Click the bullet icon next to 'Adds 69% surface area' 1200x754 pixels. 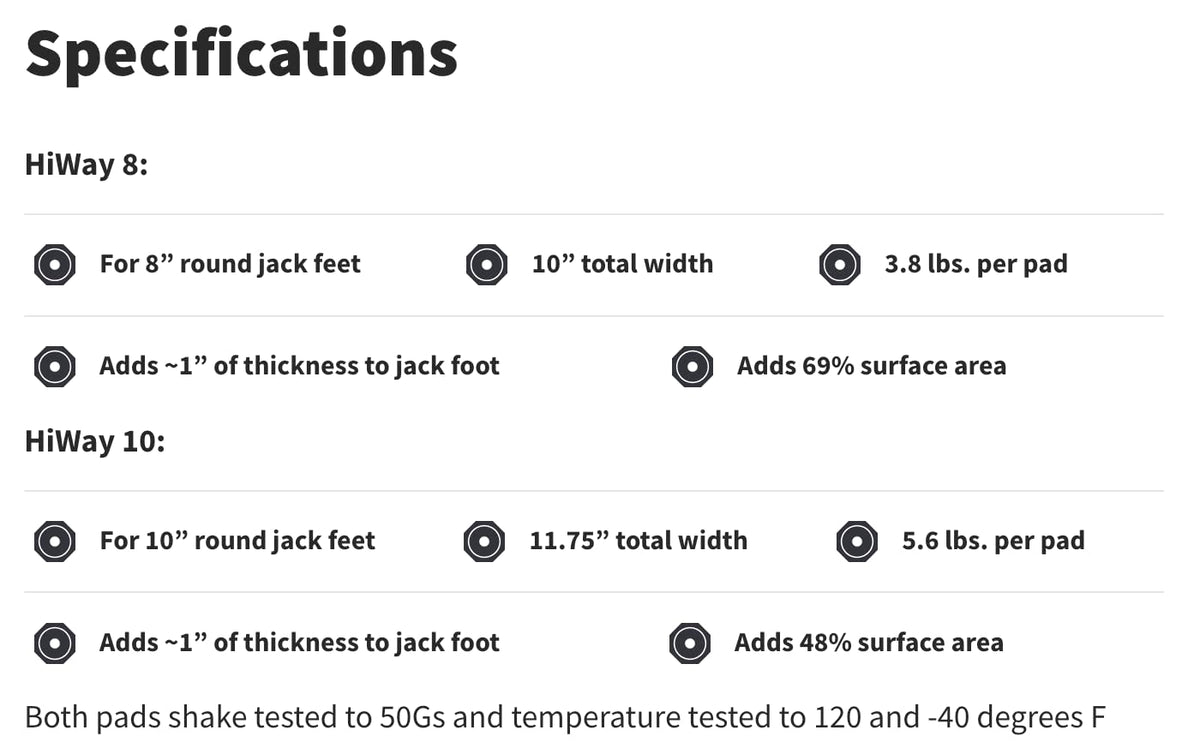tap(692, 367)
